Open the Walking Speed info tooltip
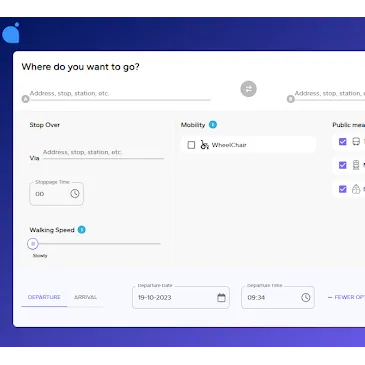The width and height of the screenshot is (365, 365). 82,230
